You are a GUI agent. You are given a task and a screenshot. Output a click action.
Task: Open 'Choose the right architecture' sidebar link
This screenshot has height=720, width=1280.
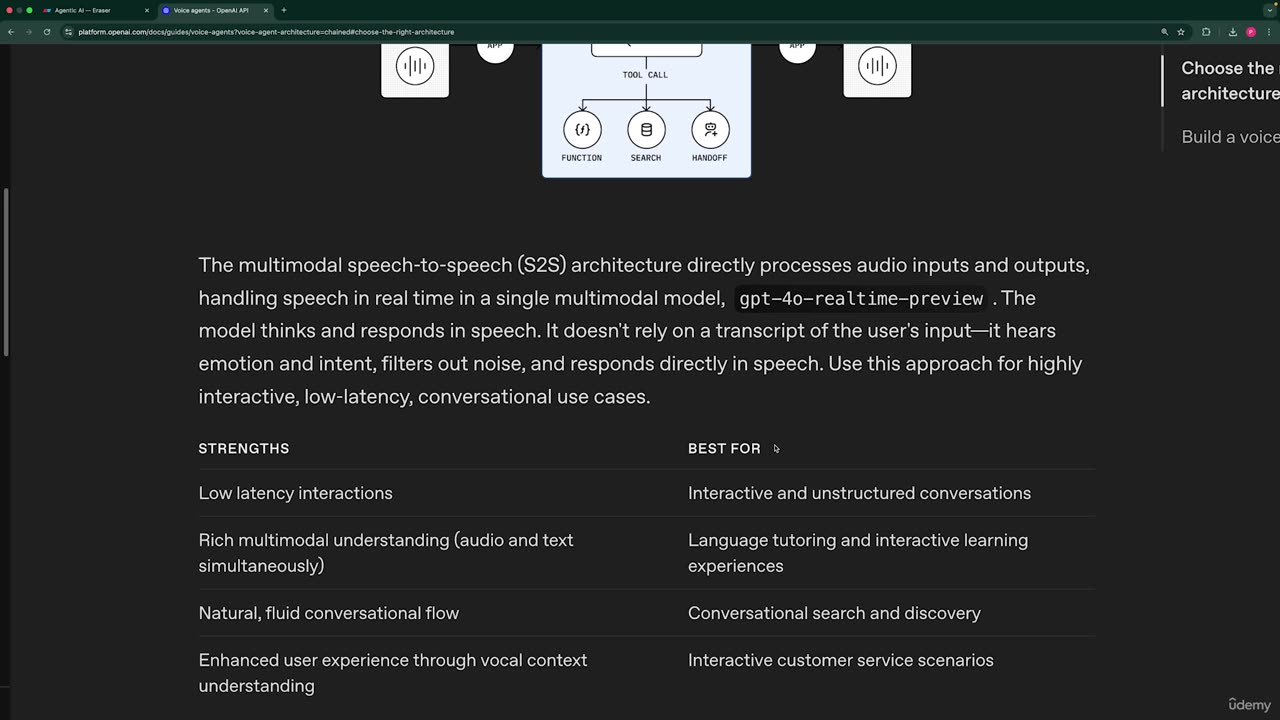click(x=1230, y=81)
